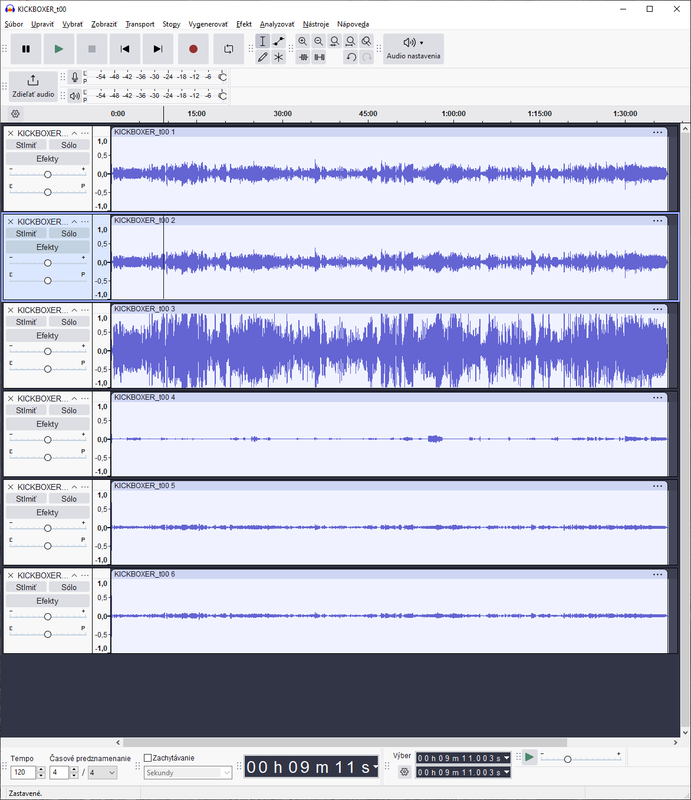The width and height of the screenshot is (691, 800).
Task: Open the Sekundy snapping dropdown
Action: (x=188, y=772)
